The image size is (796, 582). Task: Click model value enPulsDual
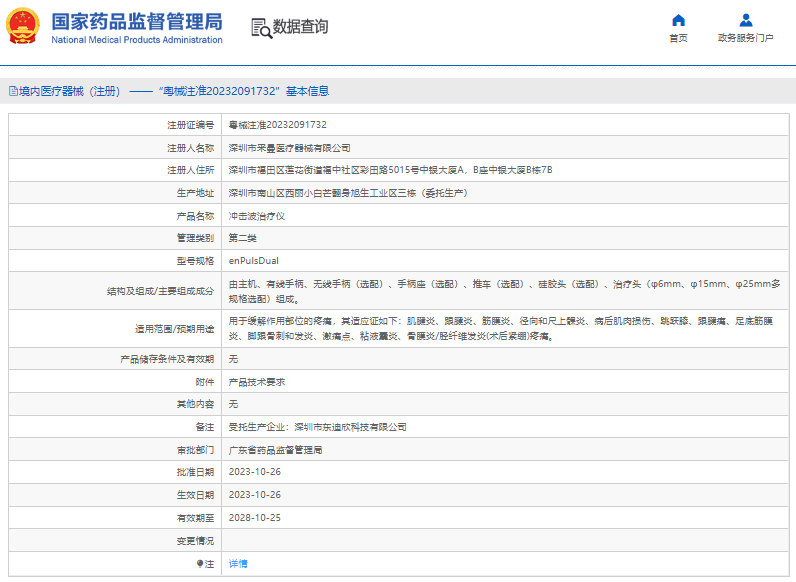(x=254, y=261)
